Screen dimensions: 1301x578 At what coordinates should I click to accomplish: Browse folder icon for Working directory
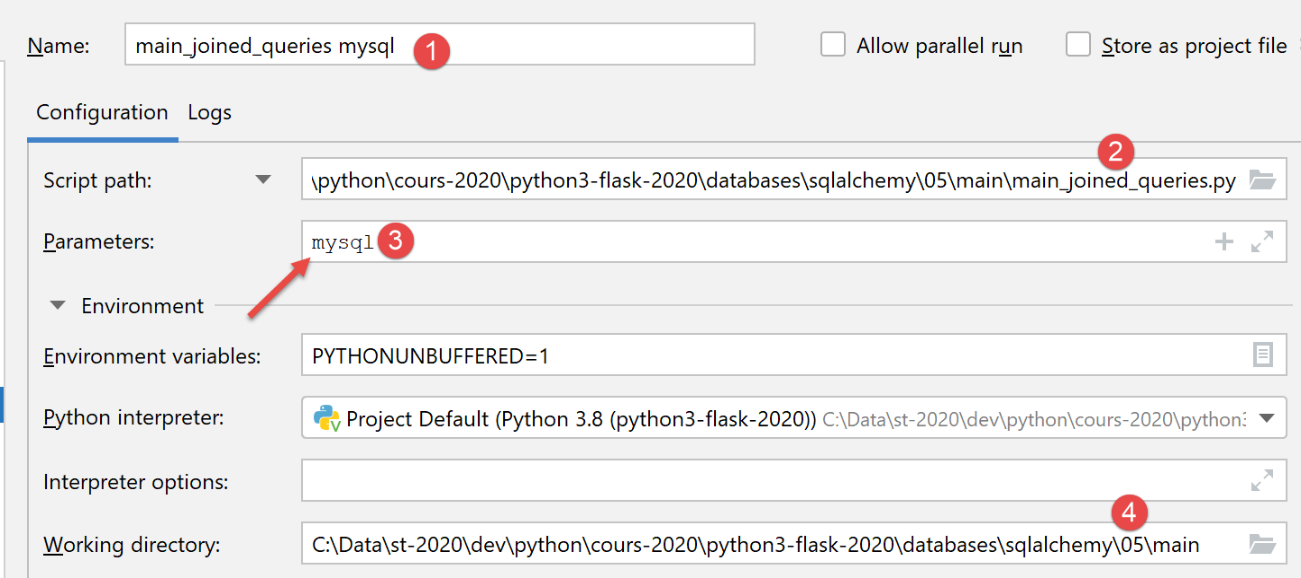(1262, 545)
